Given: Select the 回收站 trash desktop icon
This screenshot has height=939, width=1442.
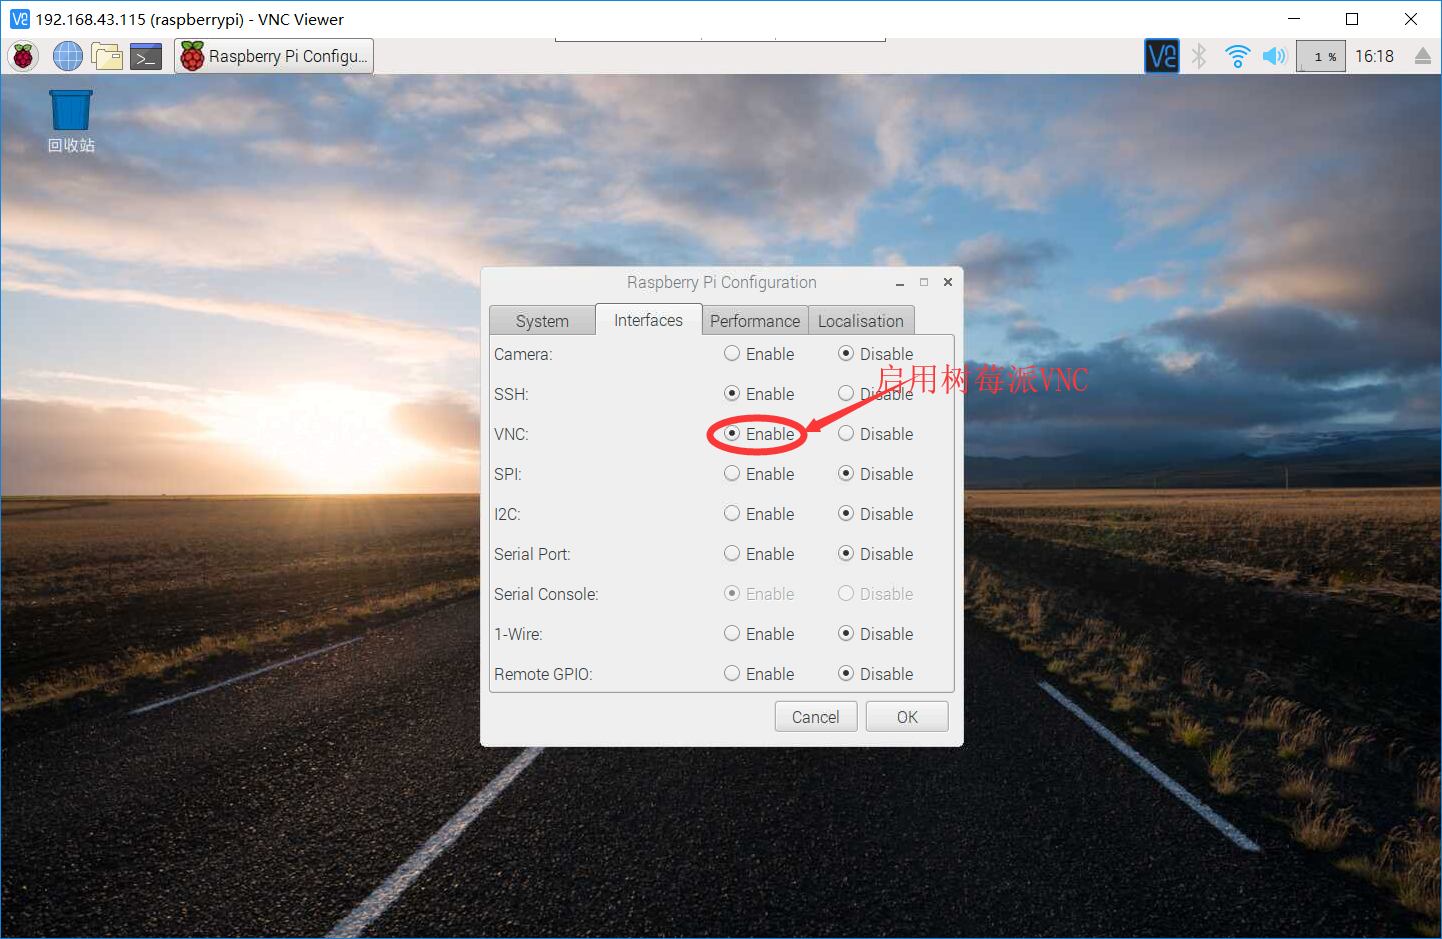Looking at the screenshot, I should pyautogui.click(x=71, y=121).
